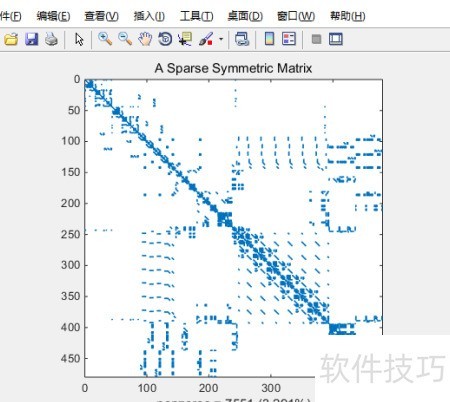
Task: Open file with folder icon
Action: pos(11,39)
